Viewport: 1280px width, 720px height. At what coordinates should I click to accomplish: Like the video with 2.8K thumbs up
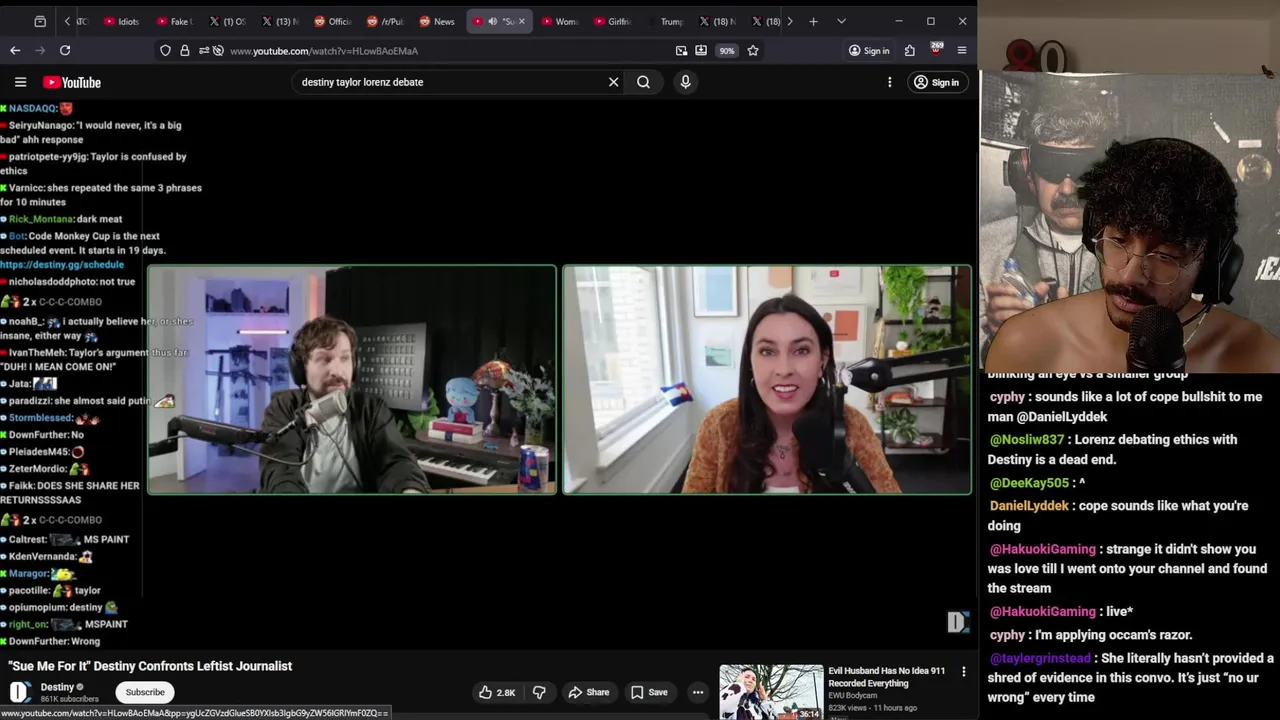point(497,692)
